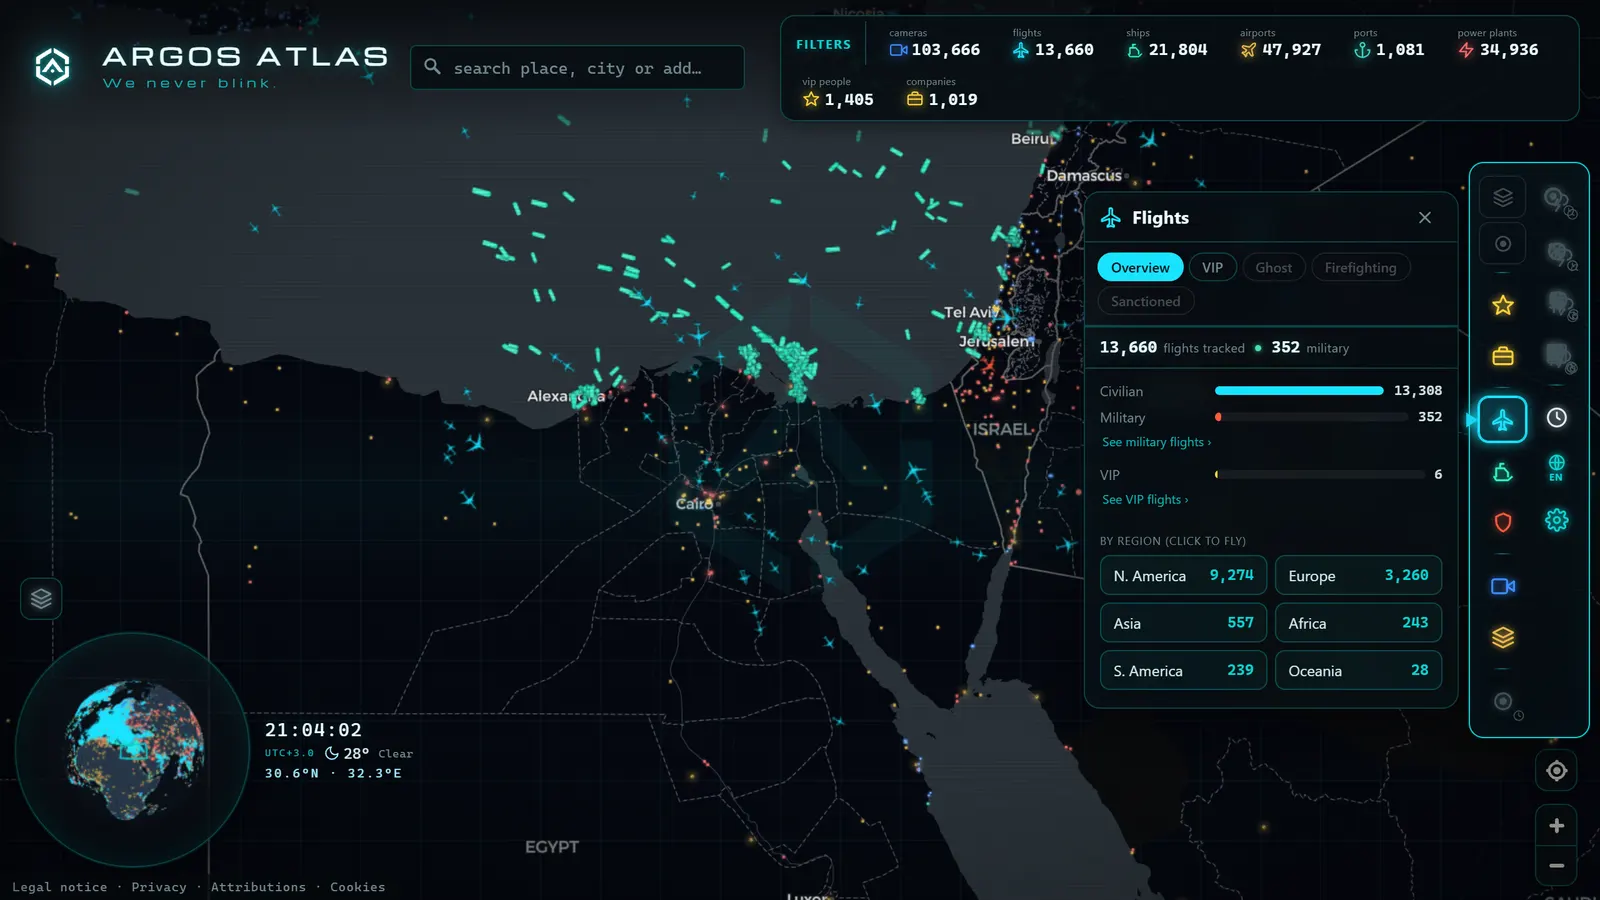
Task: Switch to the VIP tab in Flights
Action: (x=1212, y=268)
